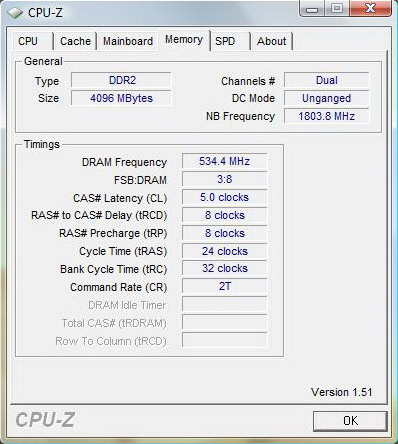Click the empty Row To Column field

point(225,341)
